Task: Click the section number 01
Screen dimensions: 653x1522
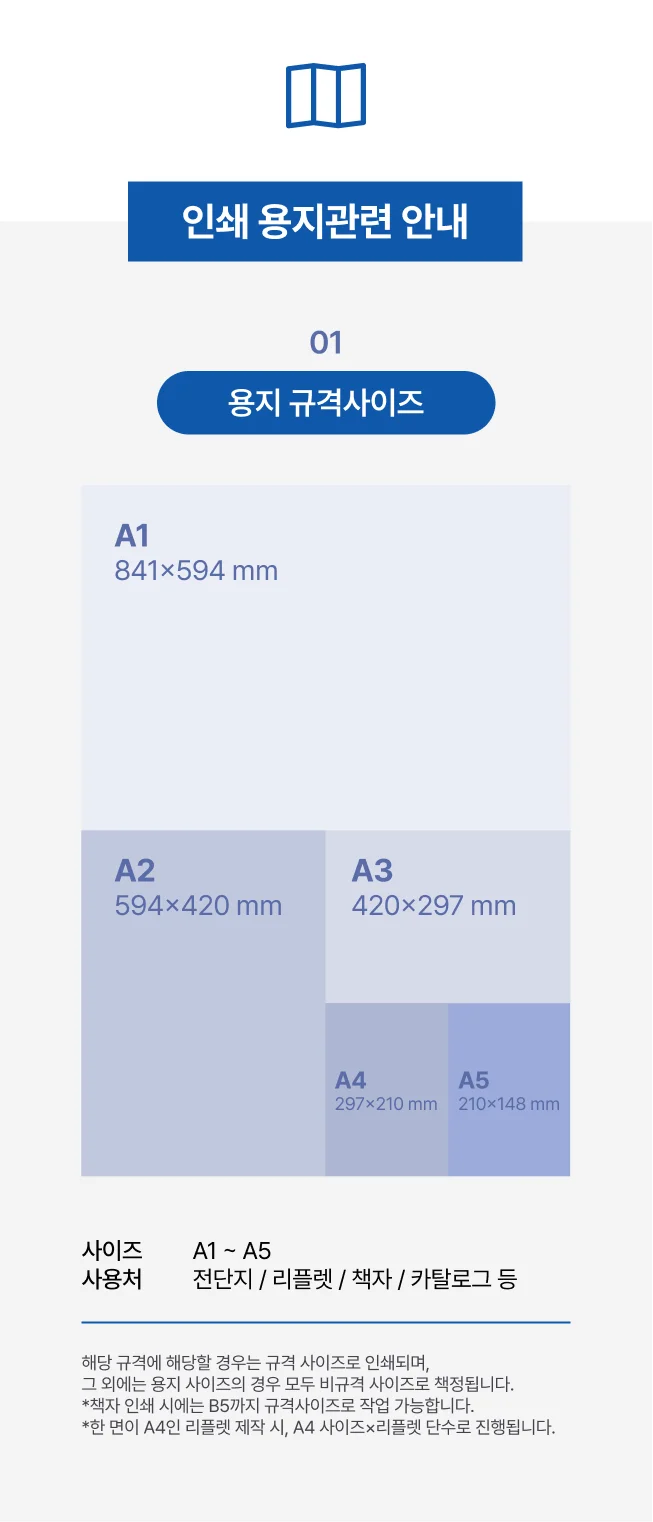Action: point(326,343)
